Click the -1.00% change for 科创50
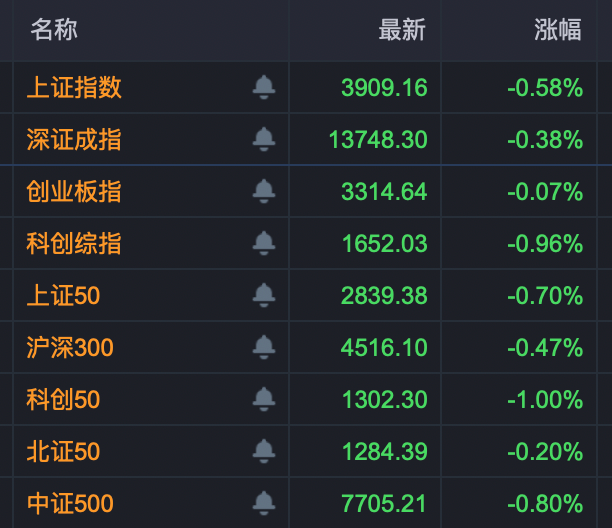Screen dimensions: 612x528 (545, 399)
